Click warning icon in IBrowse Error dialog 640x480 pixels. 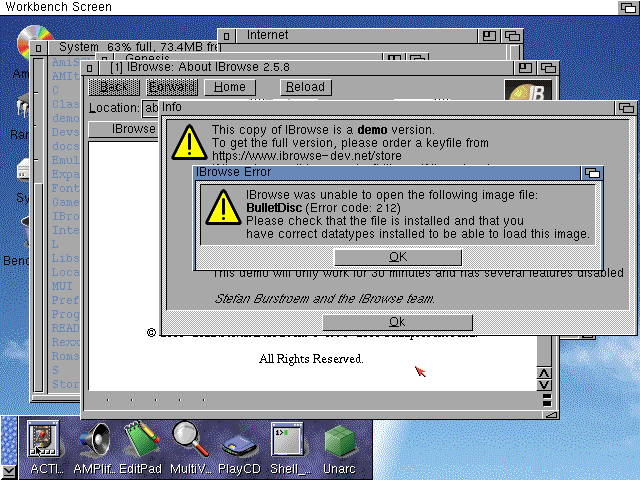pyautogui.click(x=223, y=207)
